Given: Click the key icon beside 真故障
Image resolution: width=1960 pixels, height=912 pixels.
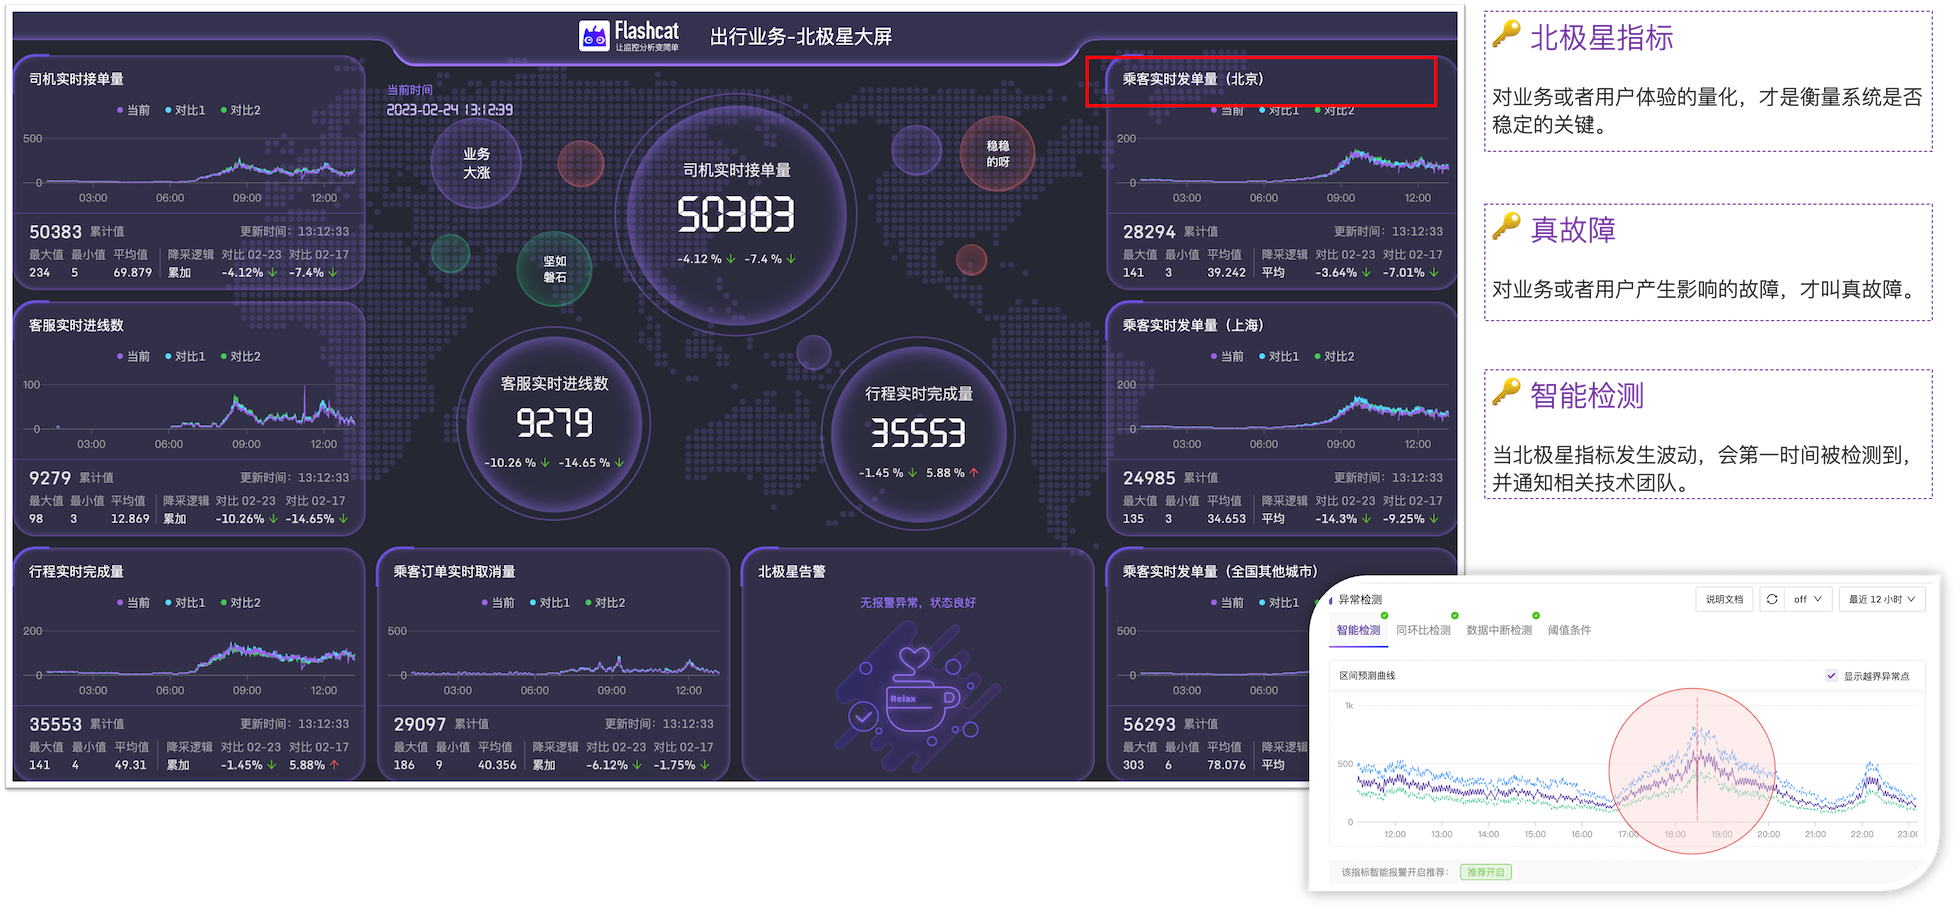Looking at the screenshot, I should (x=1506, y=226).
